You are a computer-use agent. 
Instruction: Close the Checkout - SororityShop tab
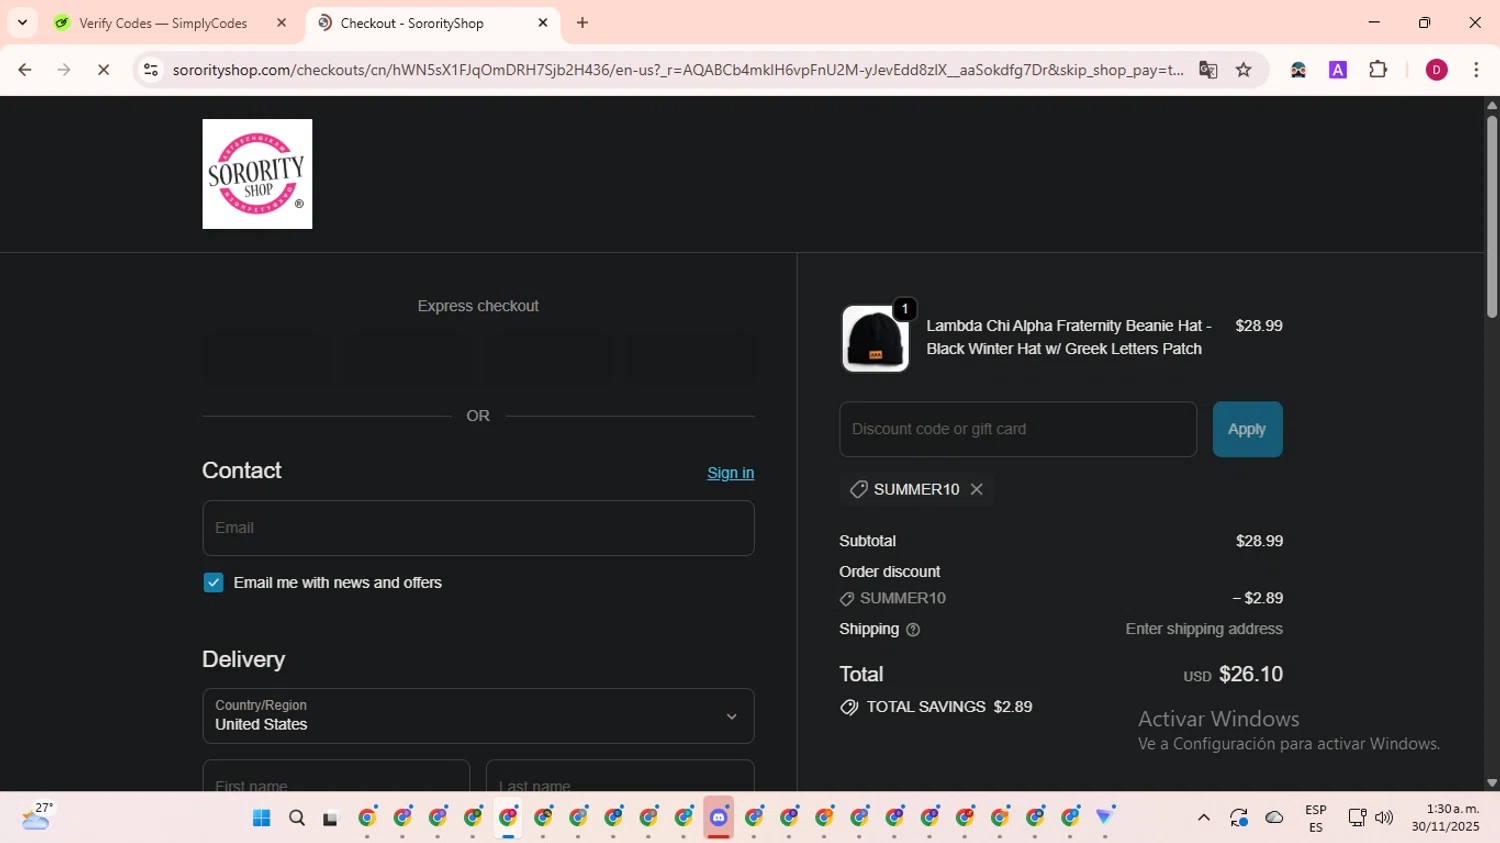click(x=543, y=23)
